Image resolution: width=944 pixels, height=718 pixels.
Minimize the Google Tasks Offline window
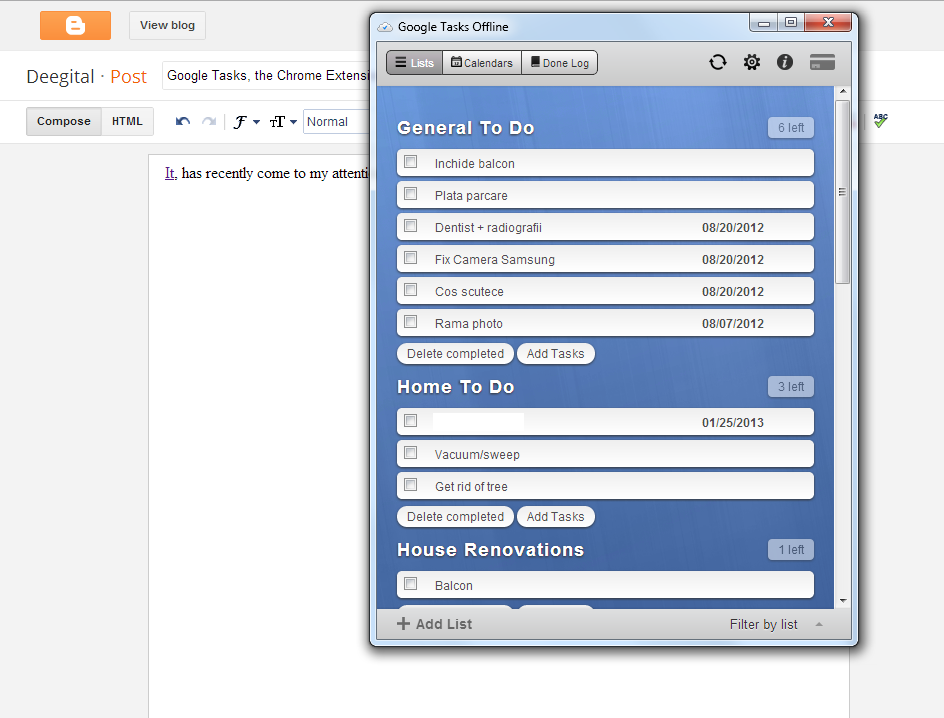(x=763, y=23)
